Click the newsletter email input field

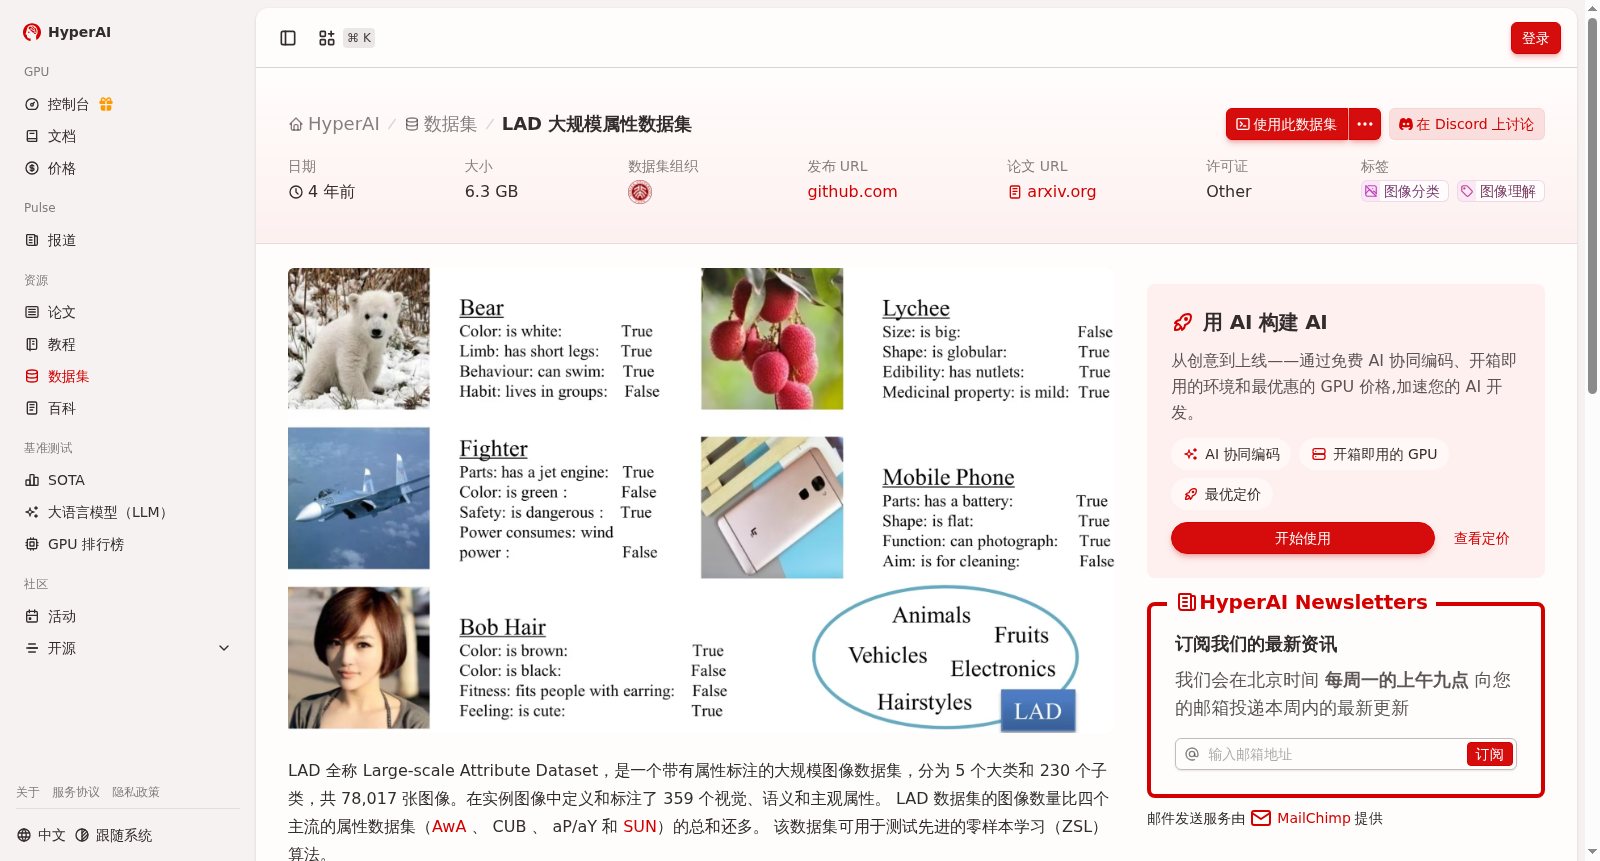click(x=1334, y=754)
